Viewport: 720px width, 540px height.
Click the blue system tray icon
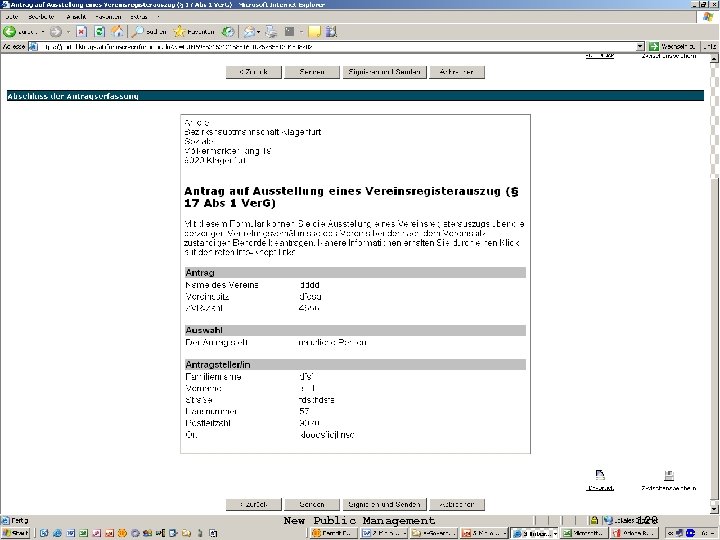690,533
